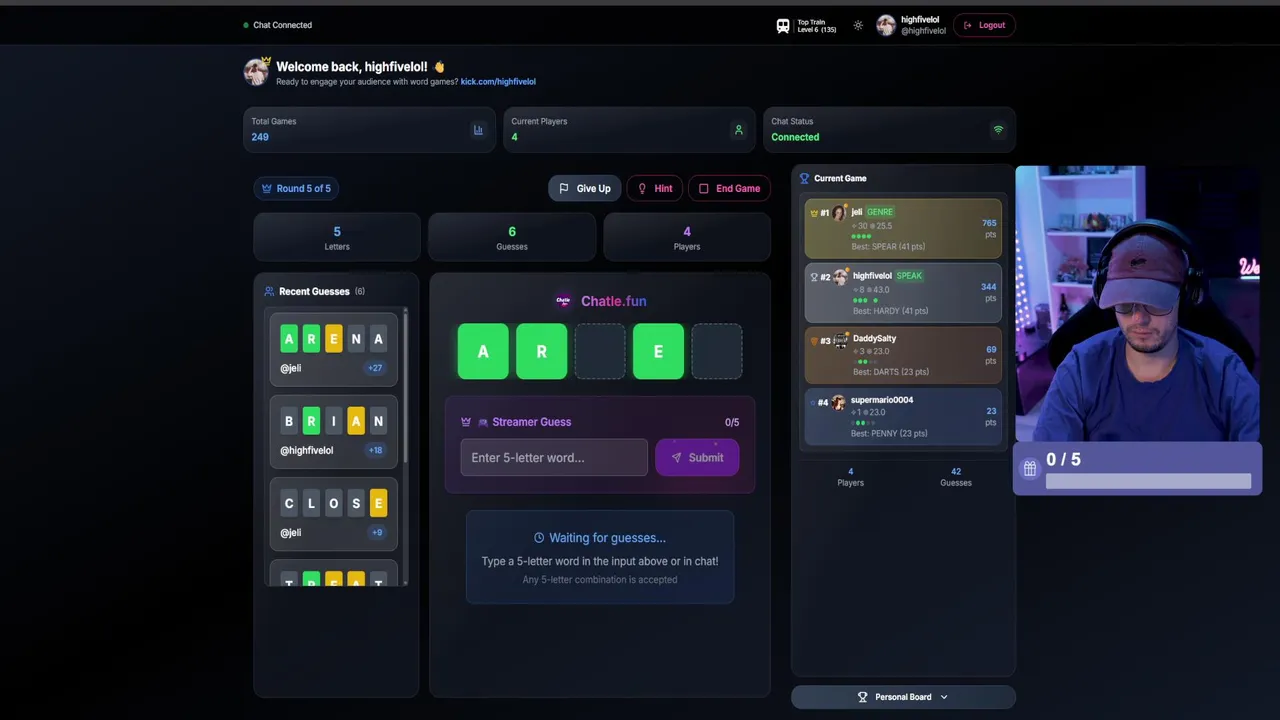End the game with End Game button
This screenshot has height=720, width=1280.
point(729,188)
